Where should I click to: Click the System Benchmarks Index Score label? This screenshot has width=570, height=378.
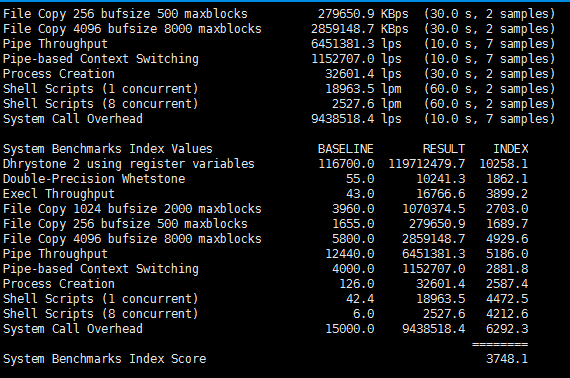pyautogui.click(x=105, y=359)
